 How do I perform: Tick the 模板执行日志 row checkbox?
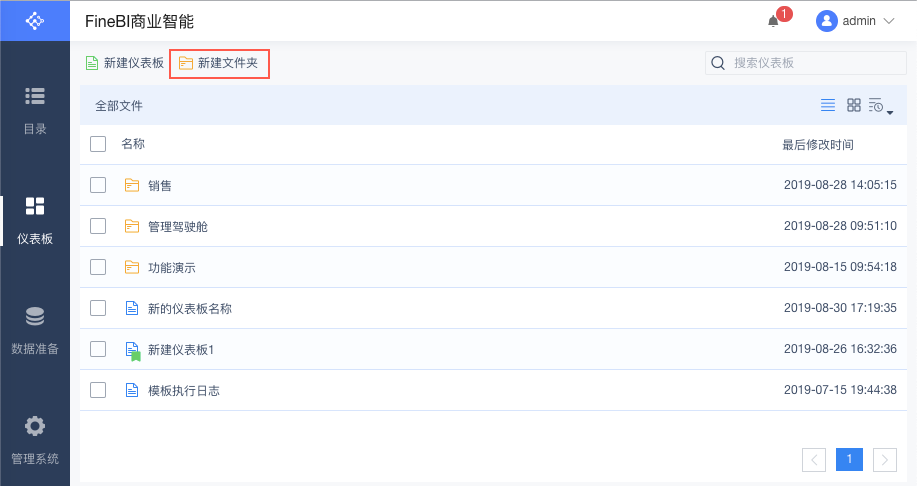98,390
